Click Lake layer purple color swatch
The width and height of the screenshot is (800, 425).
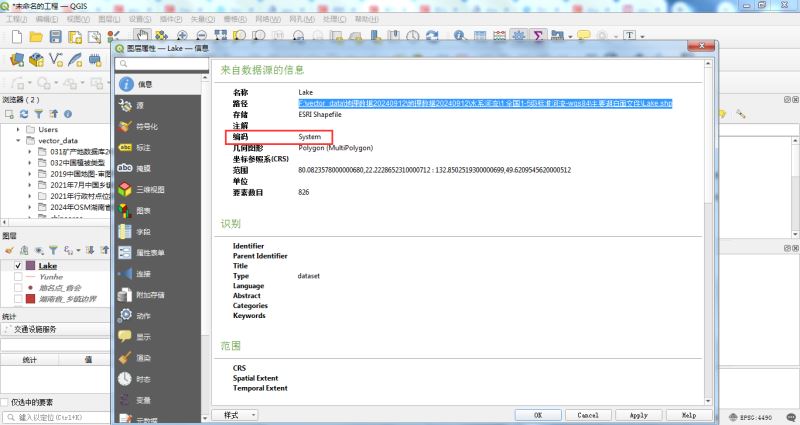pyautogui.click(x=31, y=265)
